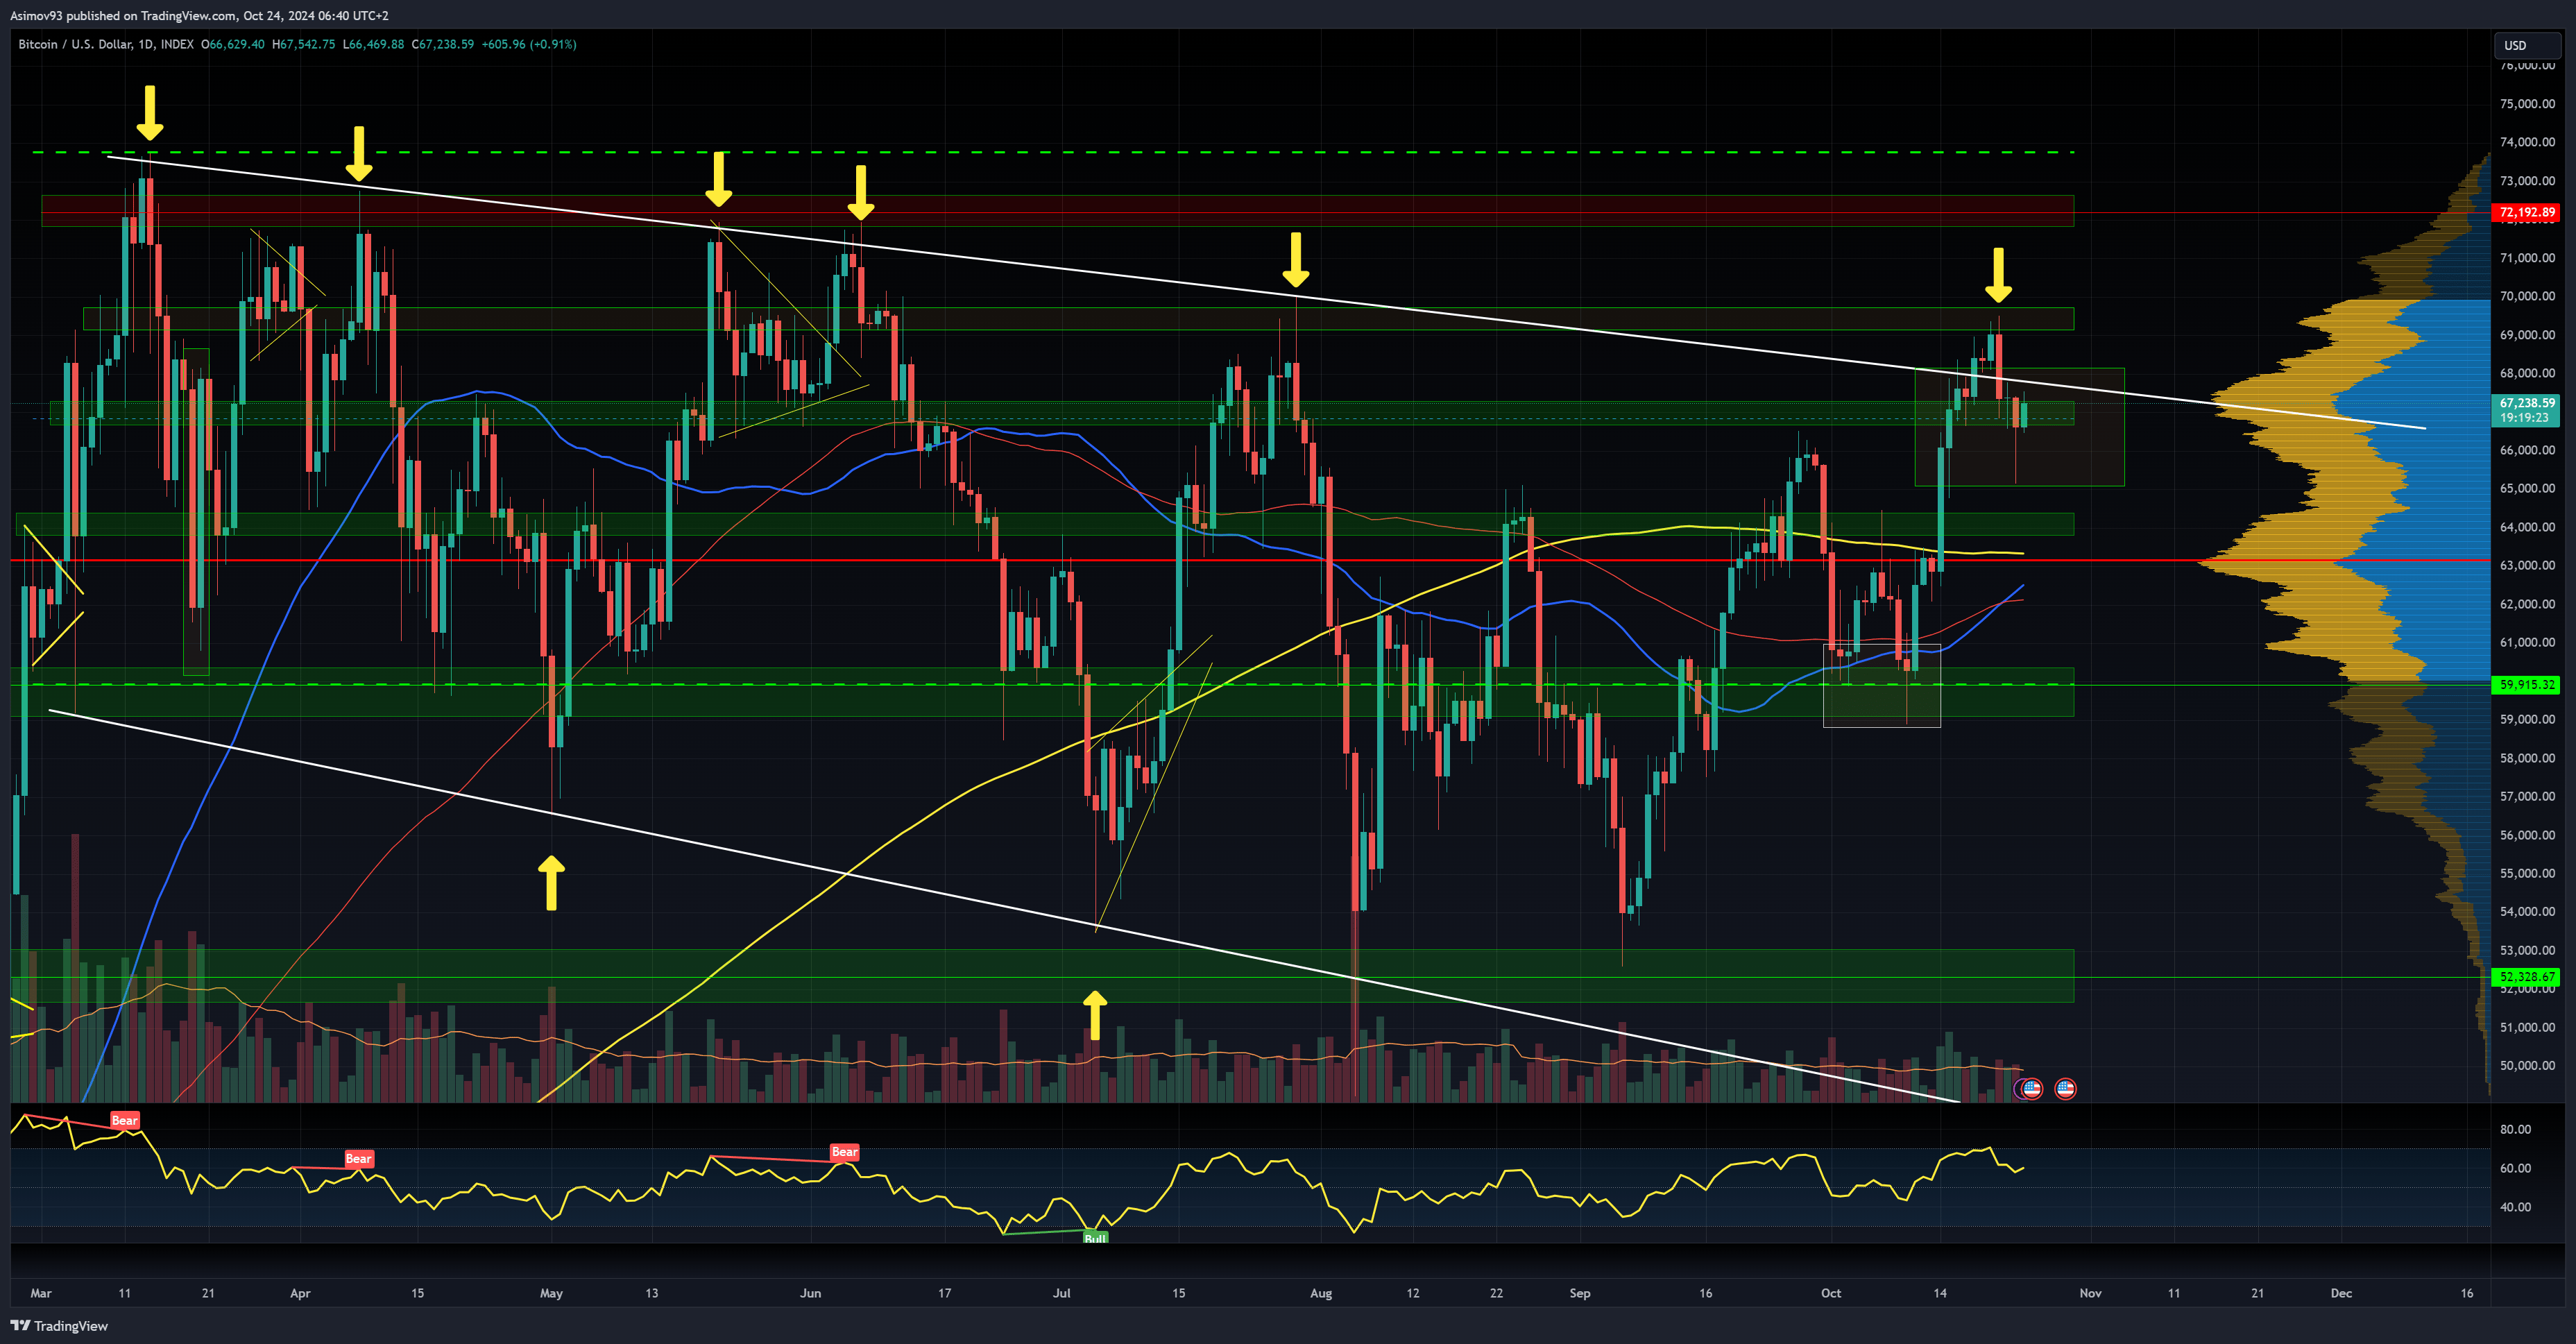Open the USD currency selector
The width and height of the screenshot is (2576, 1344).
click(x=2527, y=45)
